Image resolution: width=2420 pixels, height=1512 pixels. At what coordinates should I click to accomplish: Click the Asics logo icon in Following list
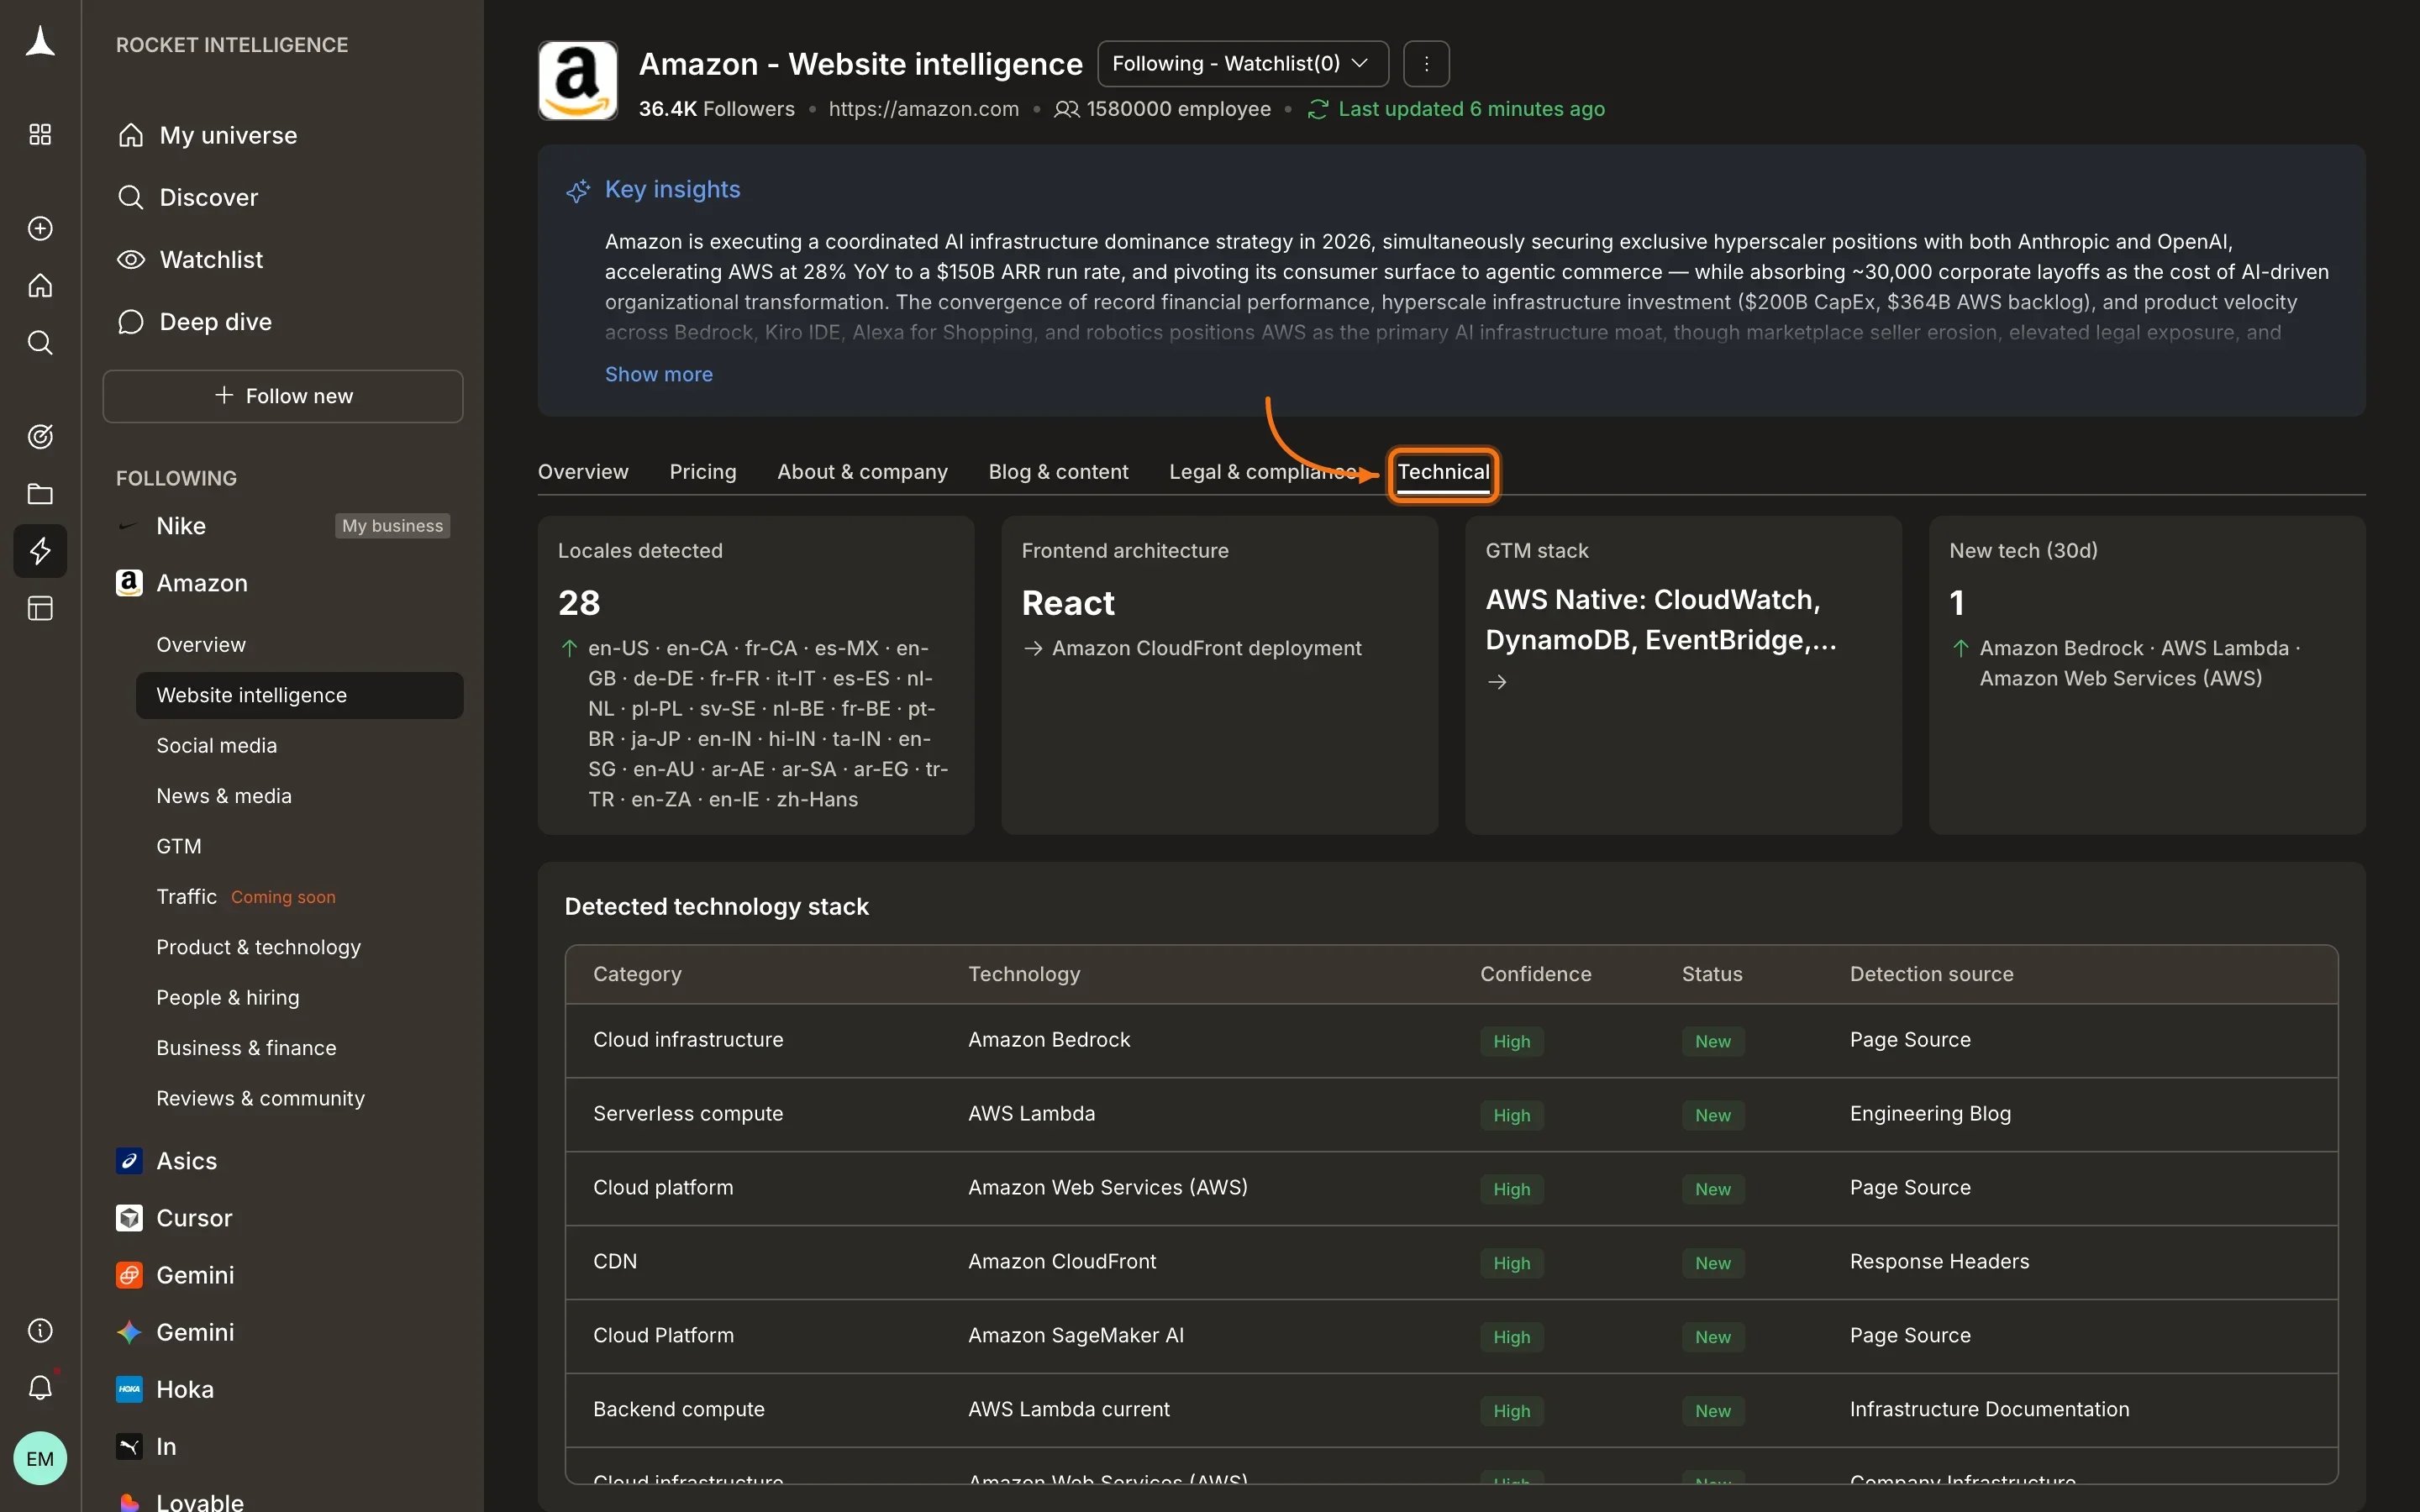pos(129,1161)
